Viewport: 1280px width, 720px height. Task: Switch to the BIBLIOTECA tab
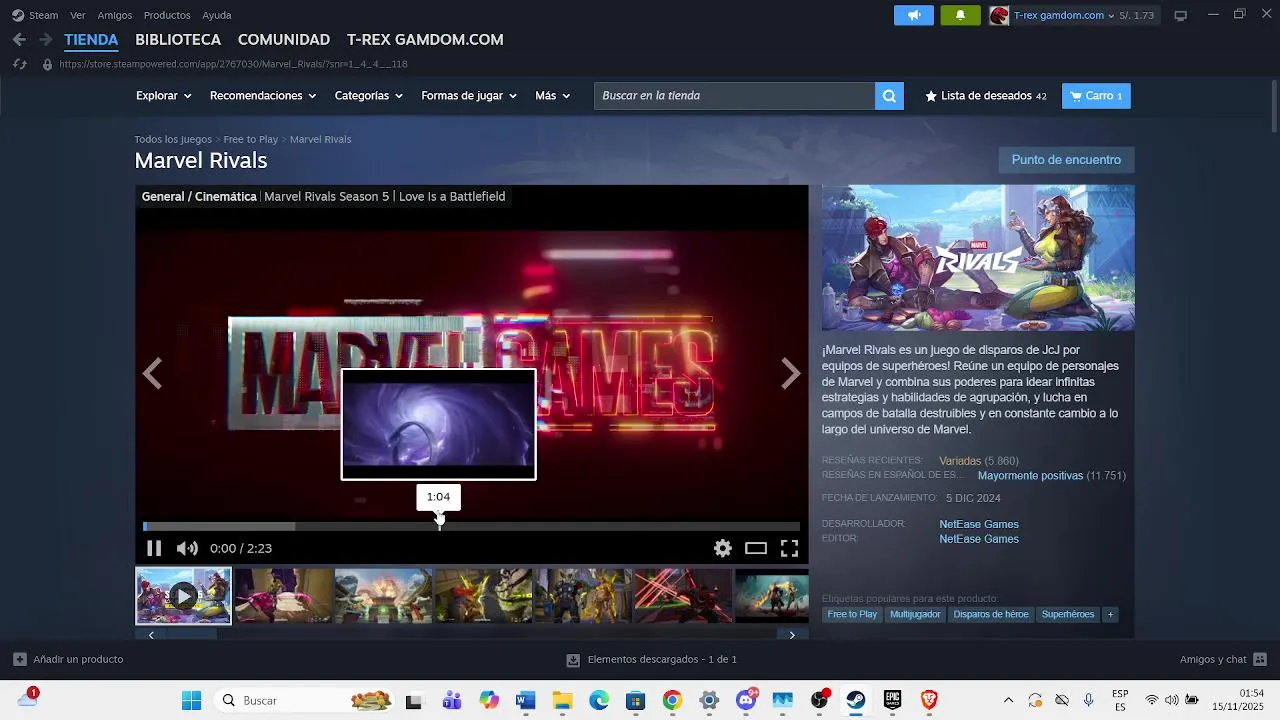pyautogui.click(x=178, y=40)
